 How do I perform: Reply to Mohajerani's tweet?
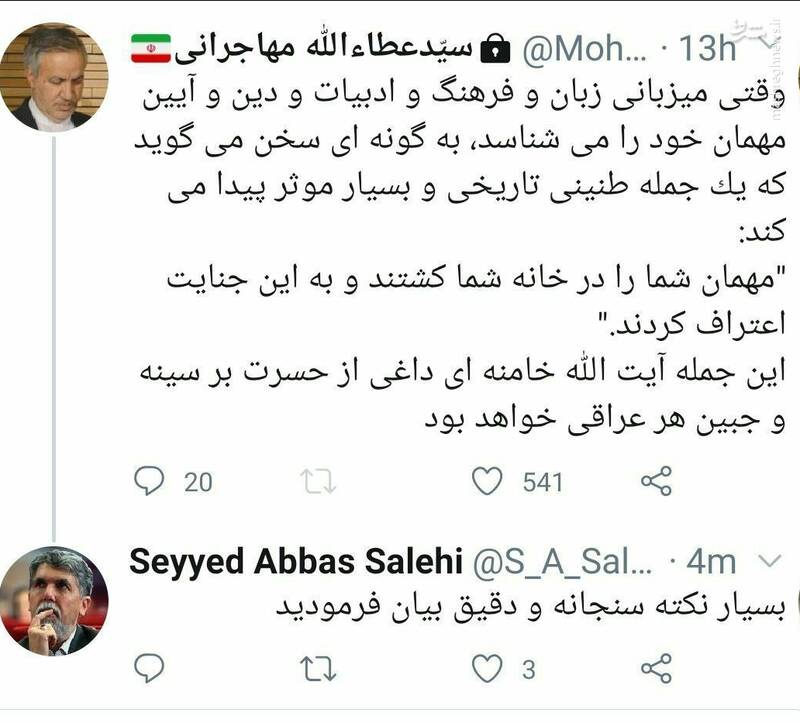(149, 482)
